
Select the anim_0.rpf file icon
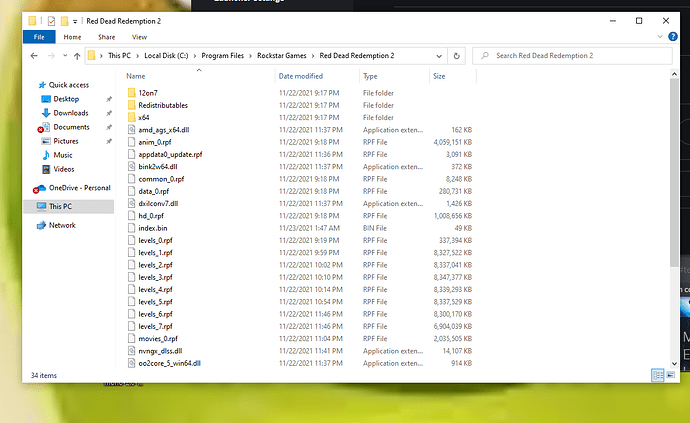132,142
